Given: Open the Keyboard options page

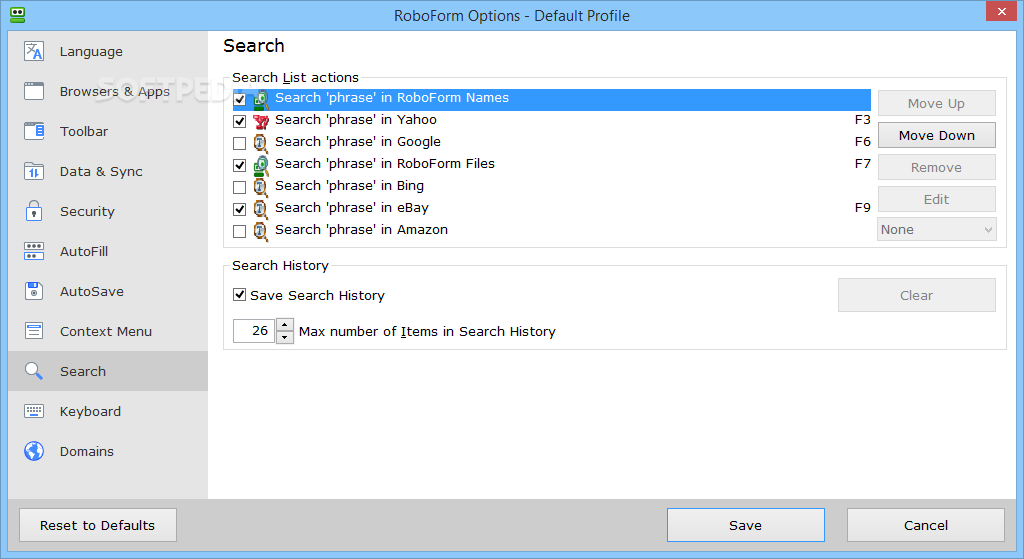Looking at the screenshot, I should coord(108,411).
